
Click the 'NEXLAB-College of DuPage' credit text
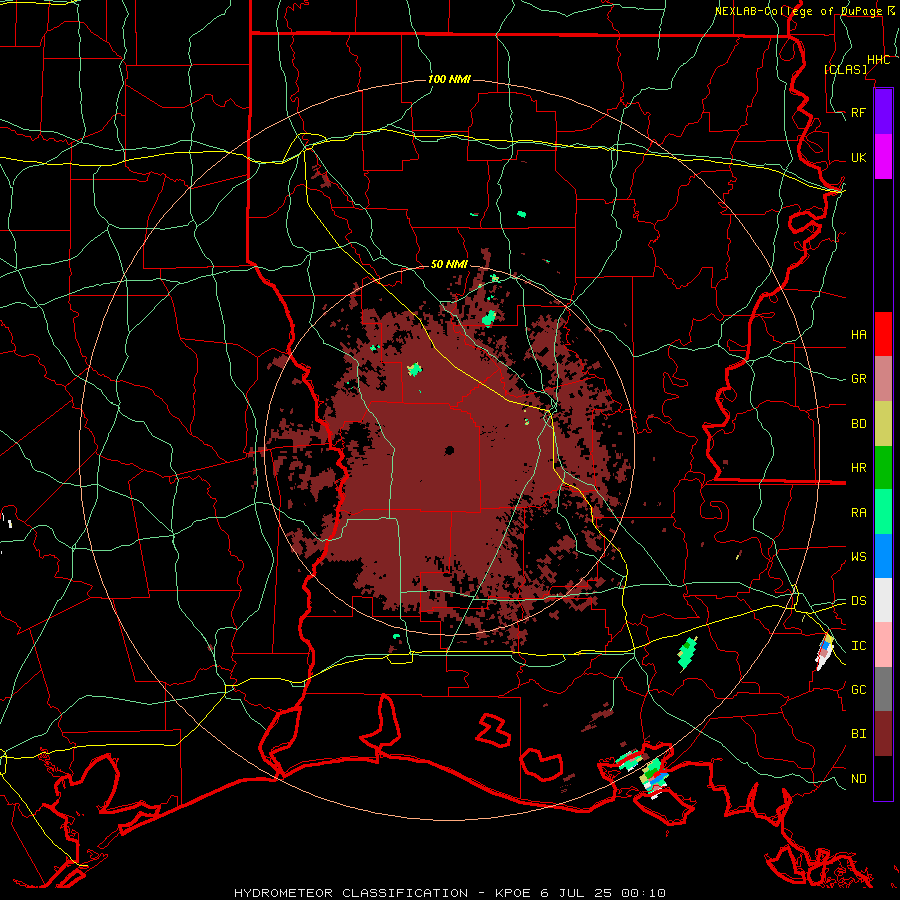pos(800,11)
